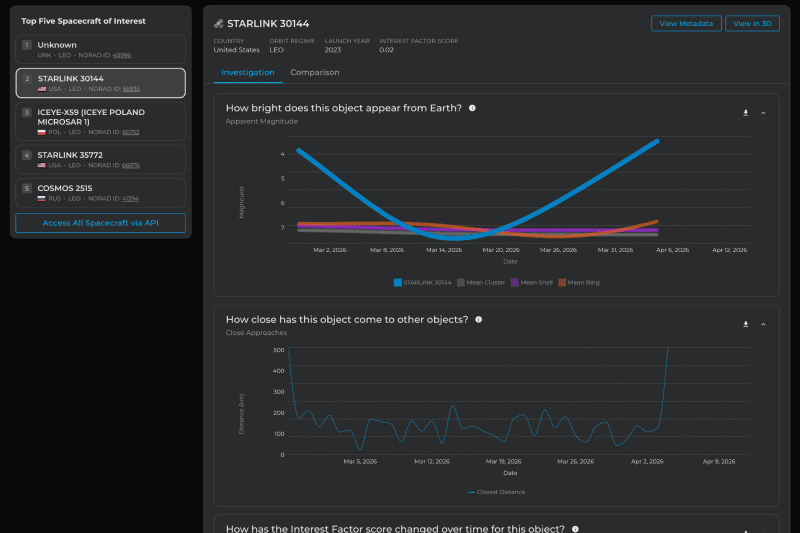This screenshot has height=533, width=800.
Task: Click the blue STARLINK 30144 legend color swatch
Action: [x=397, y=283]
